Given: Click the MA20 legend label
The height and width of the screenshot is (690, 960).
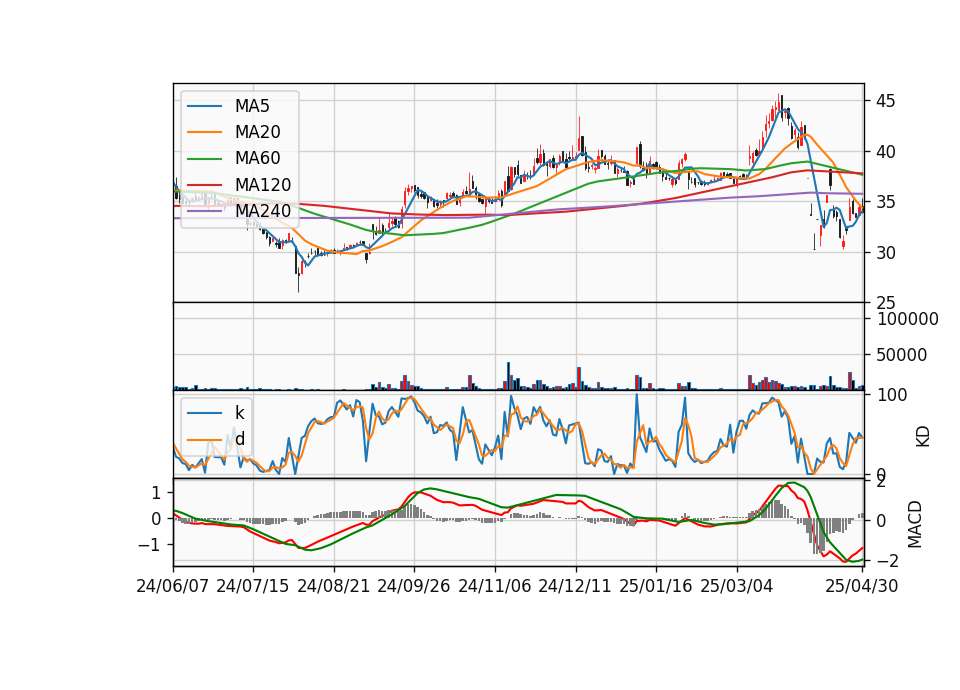Looking at the screenshot, I should click(x=257, y=132).
